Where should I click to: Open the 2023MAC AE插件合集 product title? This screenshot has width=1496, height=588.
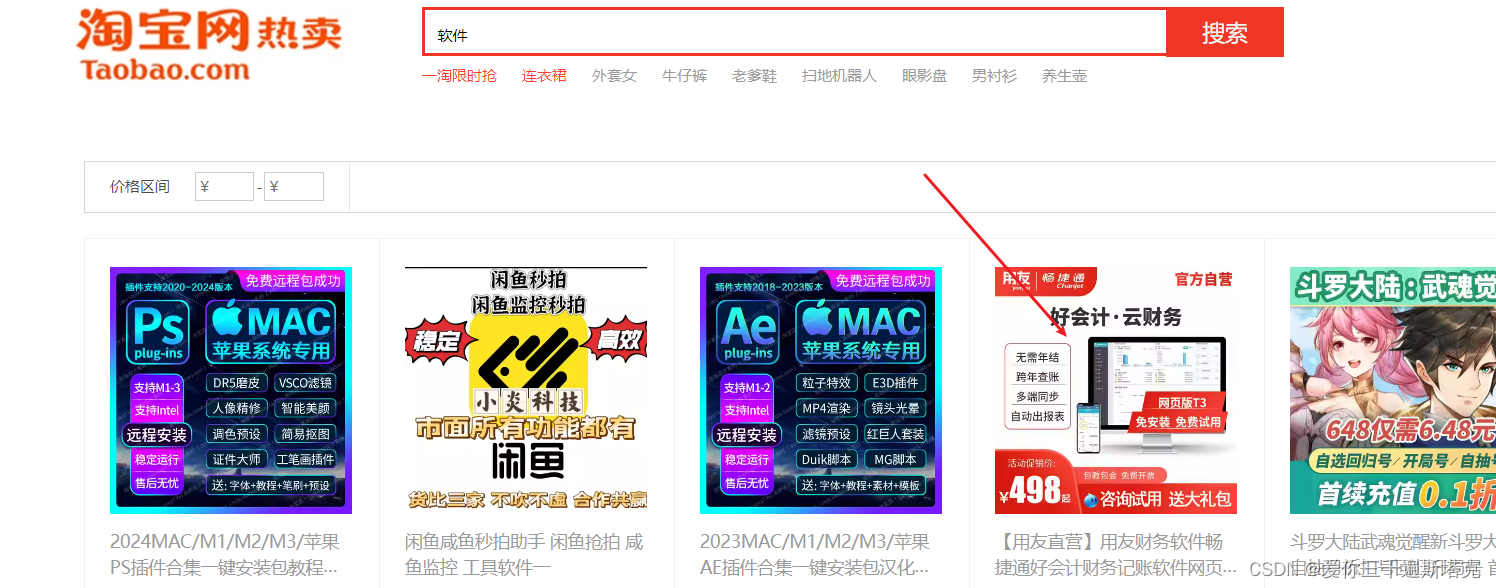point(815,555)
